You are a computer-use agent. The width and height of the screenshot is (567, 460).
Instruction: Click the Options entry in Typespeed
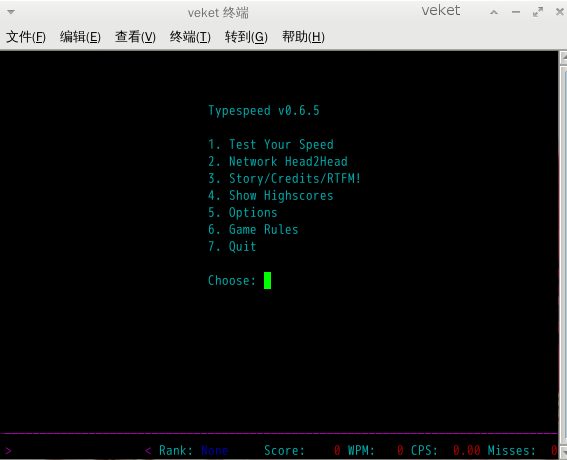(x=243, y=213)
